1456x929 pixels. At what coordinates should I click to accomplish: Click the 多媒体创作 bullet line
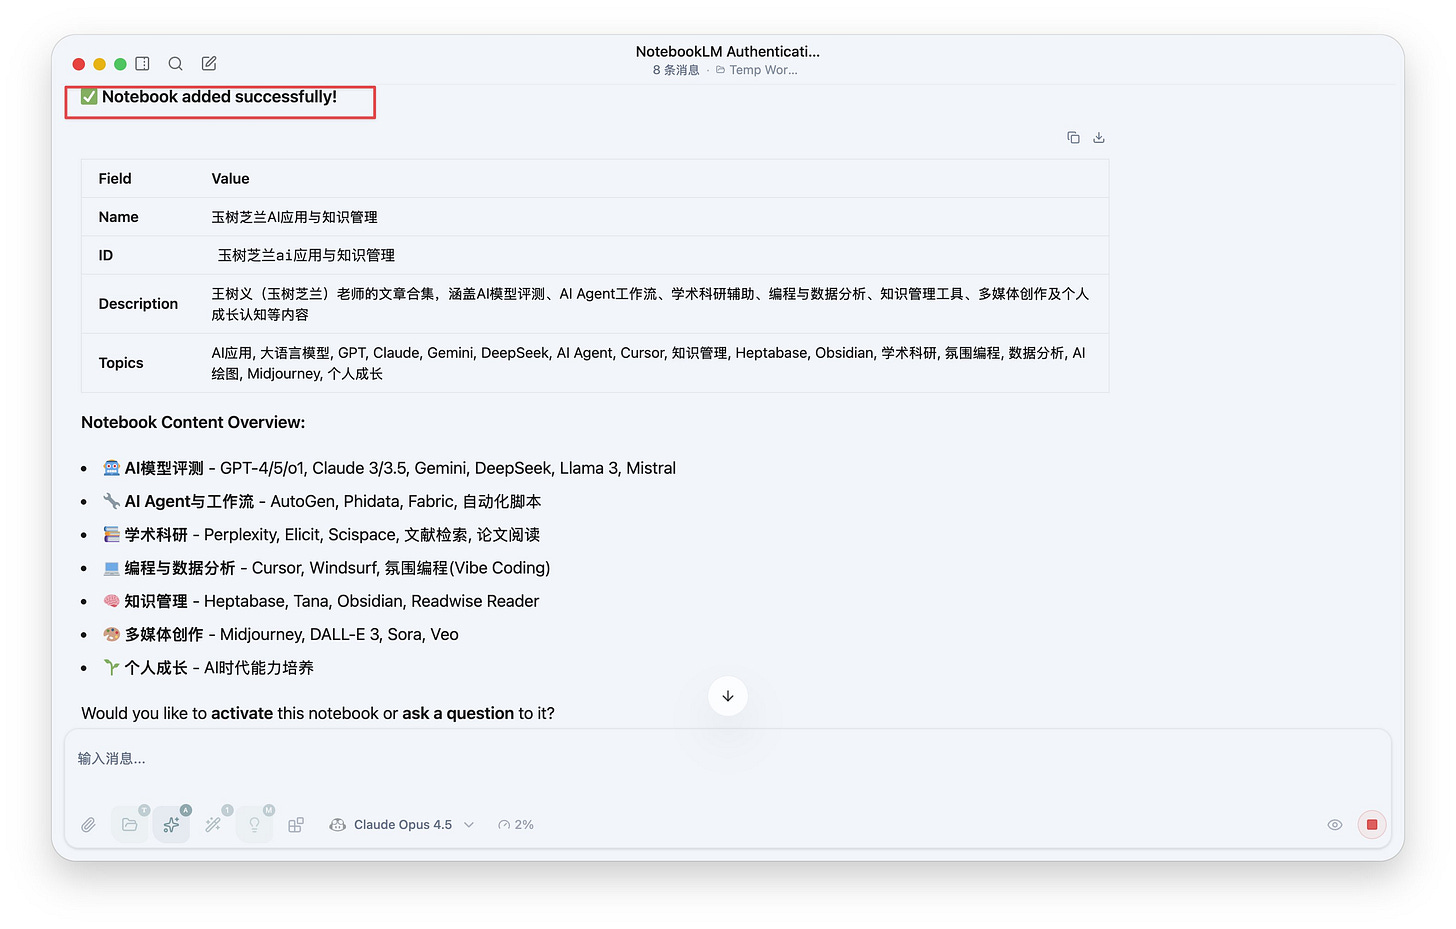(281, 635)
